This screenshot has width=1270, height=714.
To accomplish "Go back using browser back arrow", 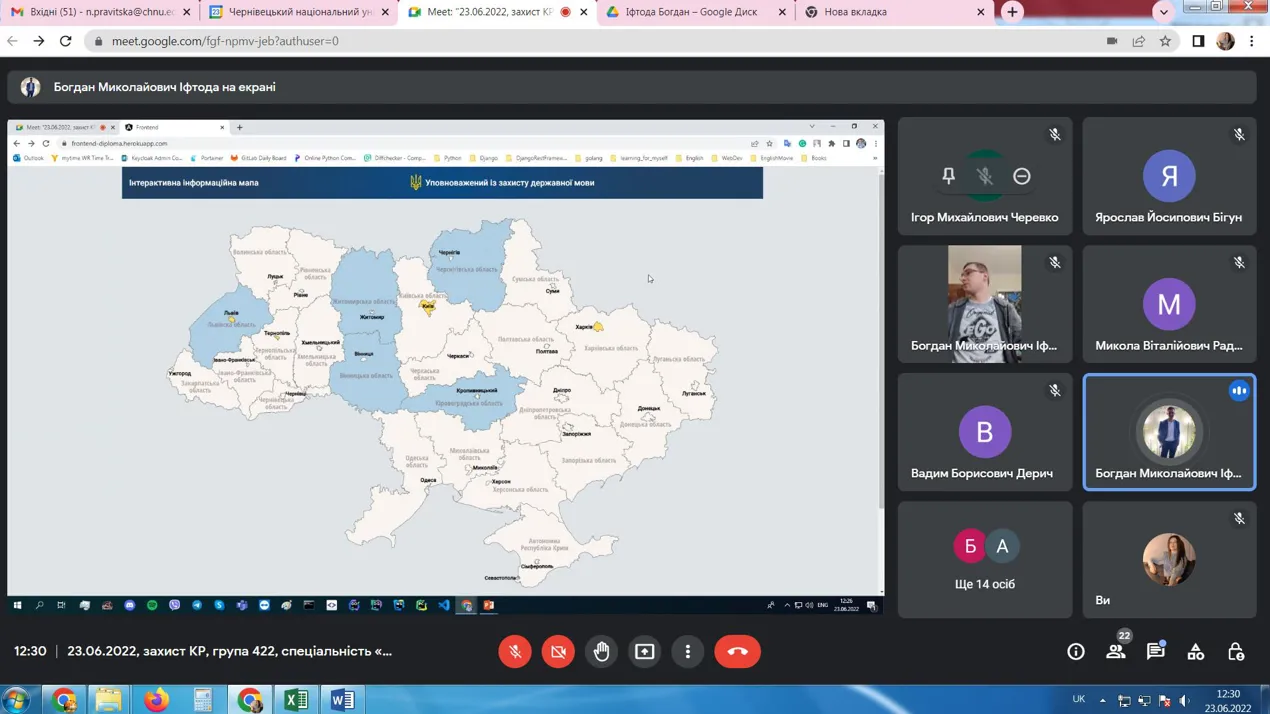I will [x=13, y=41].
